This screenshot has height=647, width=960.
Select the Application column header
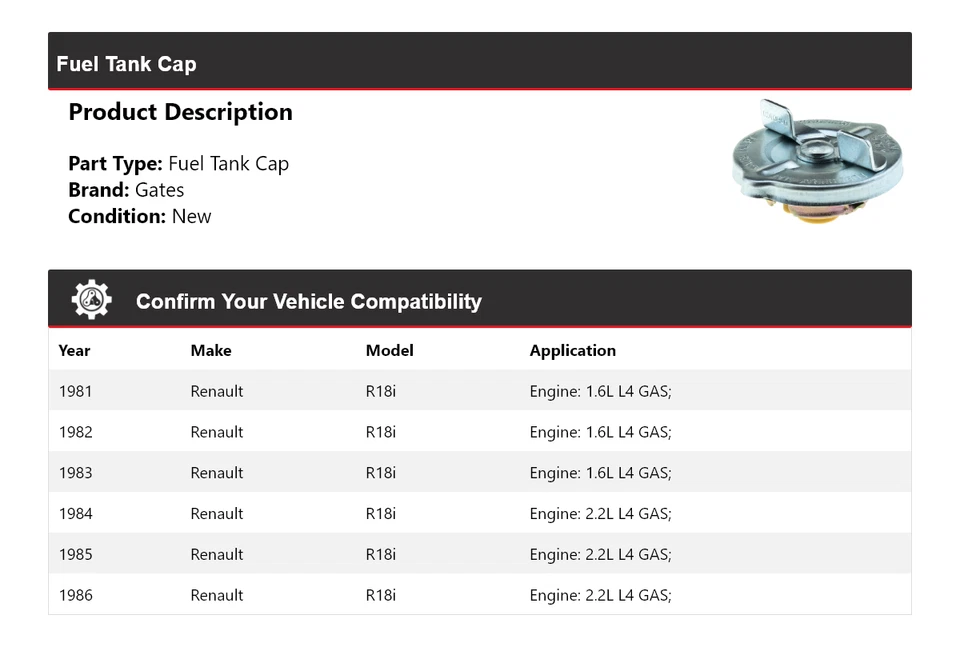(x=572, y=350)
